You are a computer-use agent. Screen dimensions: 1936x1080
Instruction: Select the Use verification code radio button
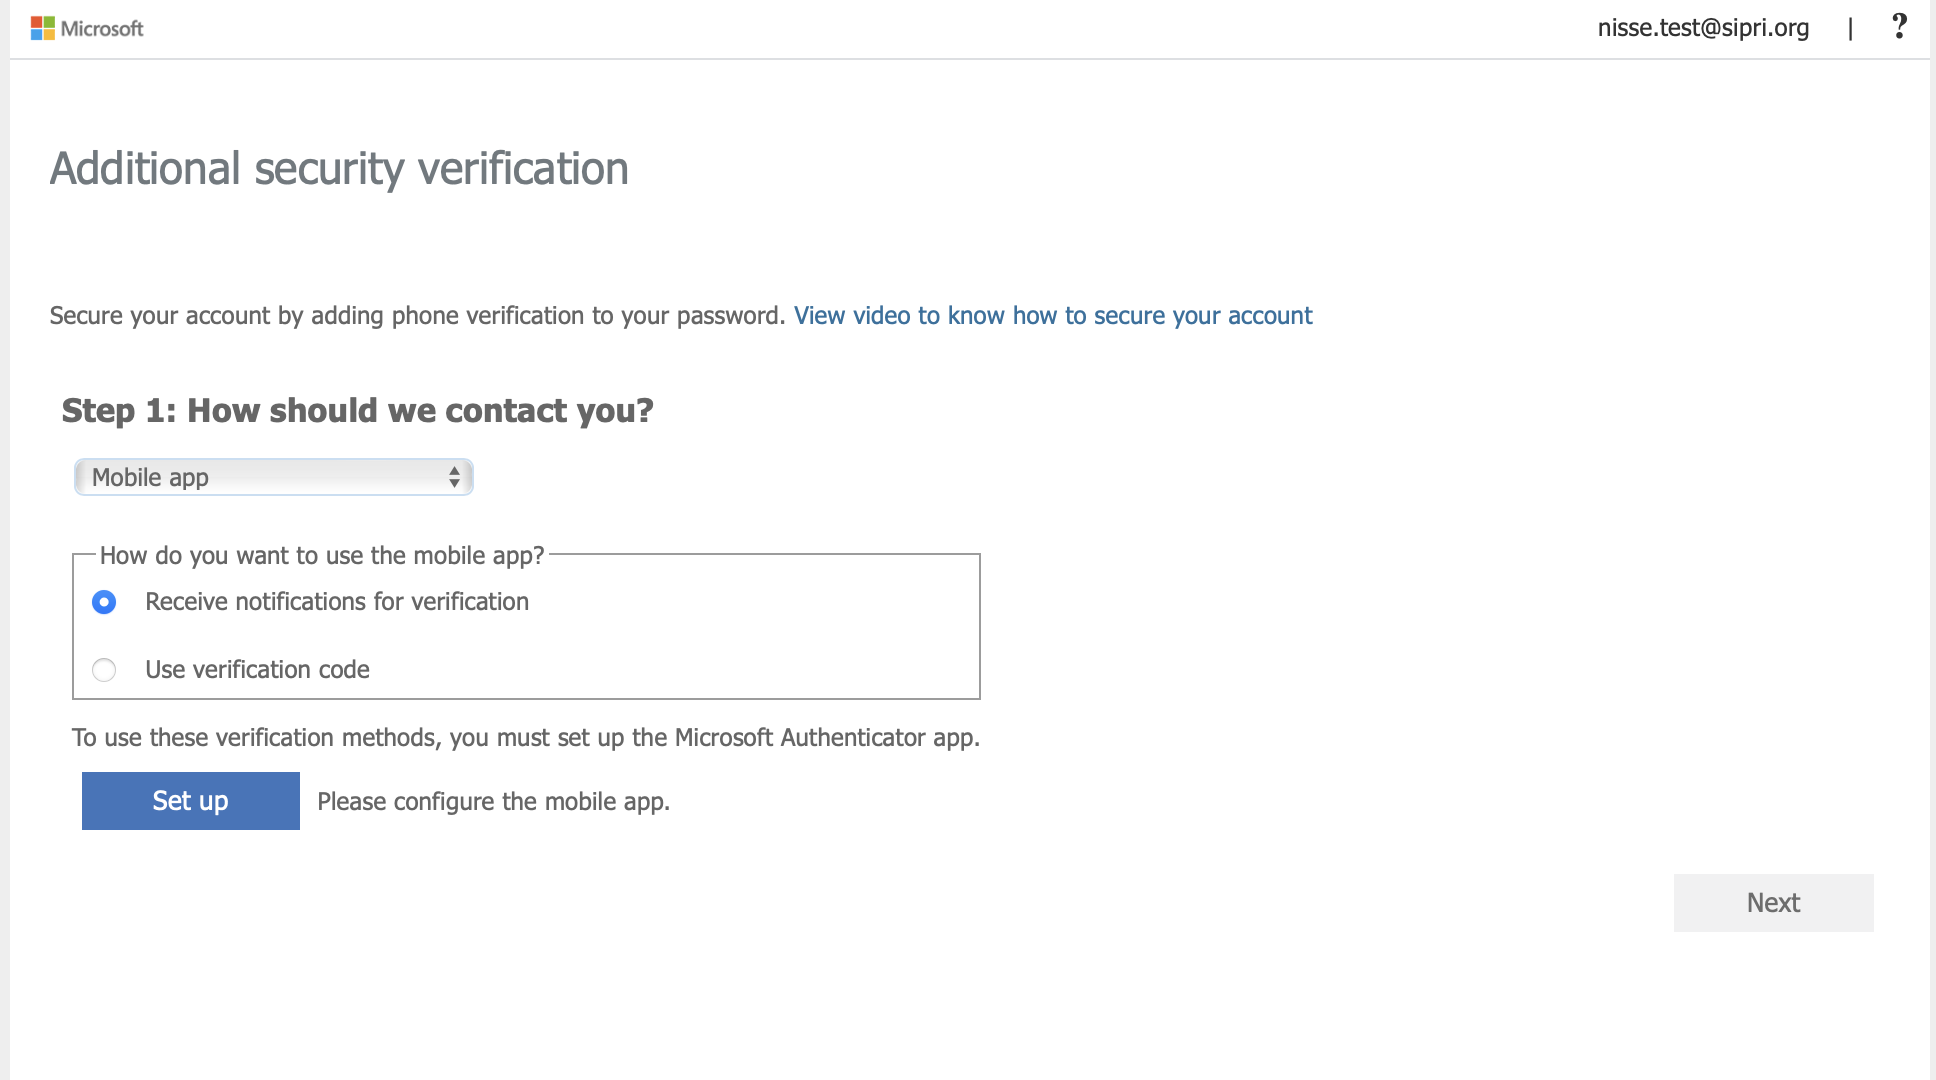(104, 670)
